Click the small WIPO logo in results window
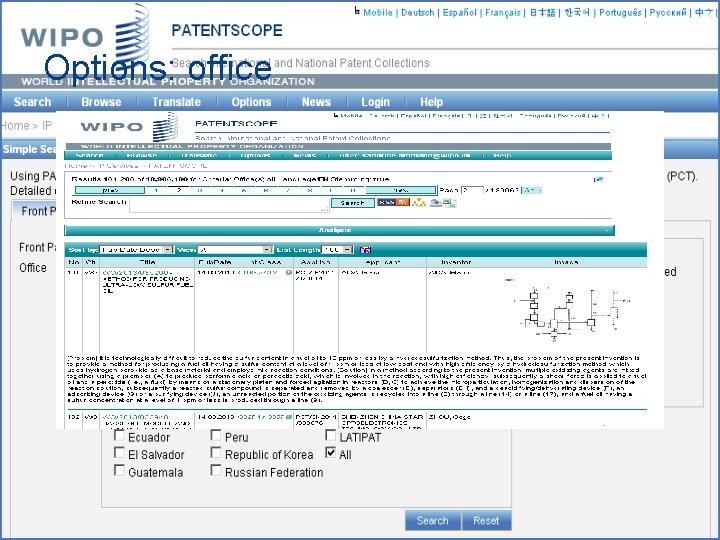This screenshot has width=720, height=540. [129, 127]
